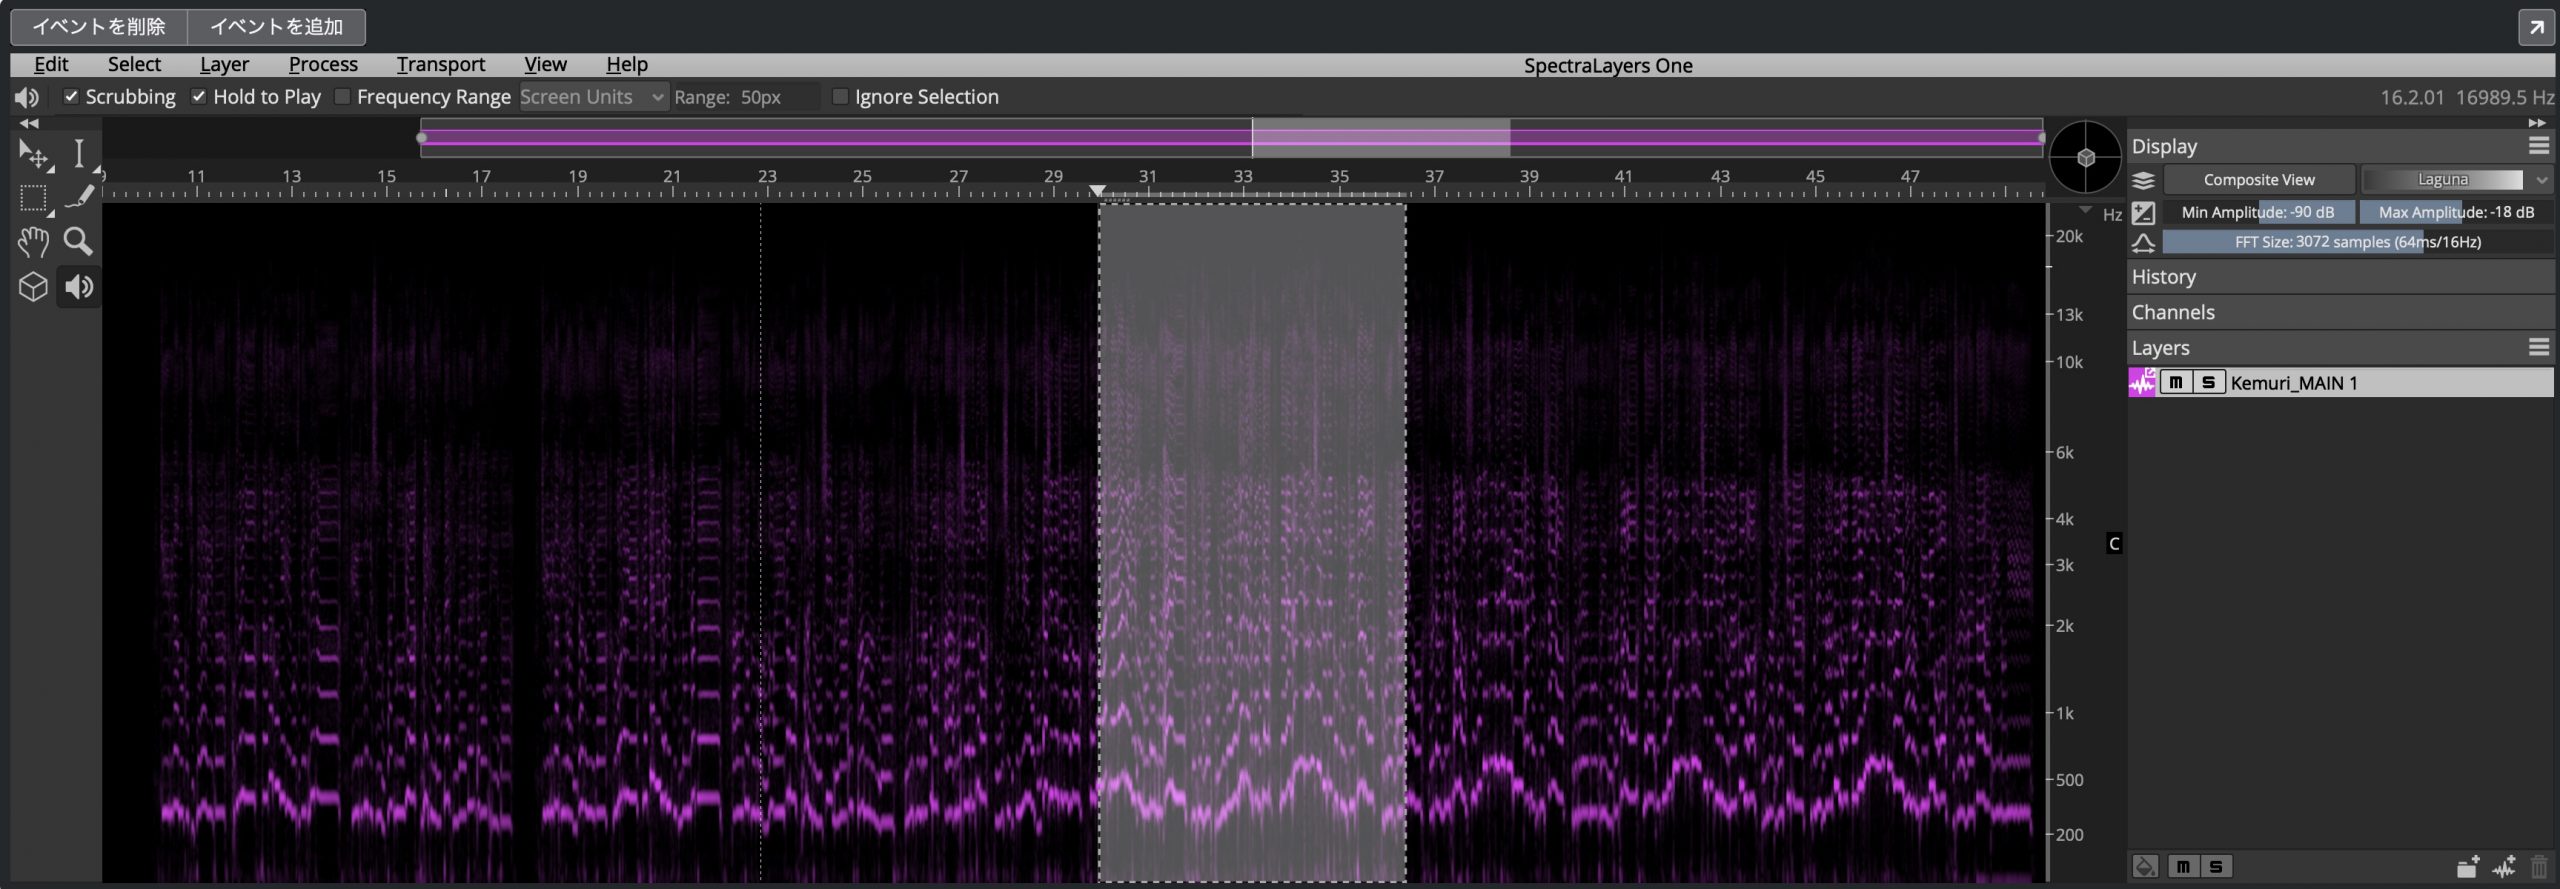Adjust the Min Amplitude slider
This screenshot has height=889, width=2560.
coord(2258,212)
